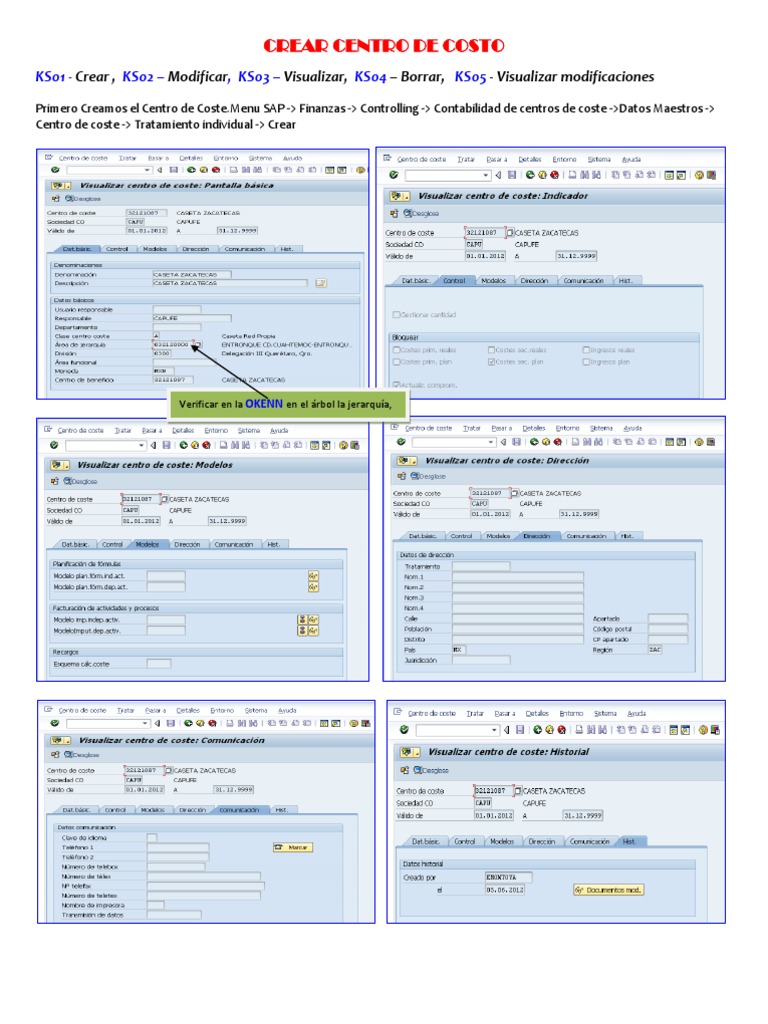Click Teléfono 1 field in Comunicación window
The width and height of the screenshot is (768, 1024).
tap(178, 847)
